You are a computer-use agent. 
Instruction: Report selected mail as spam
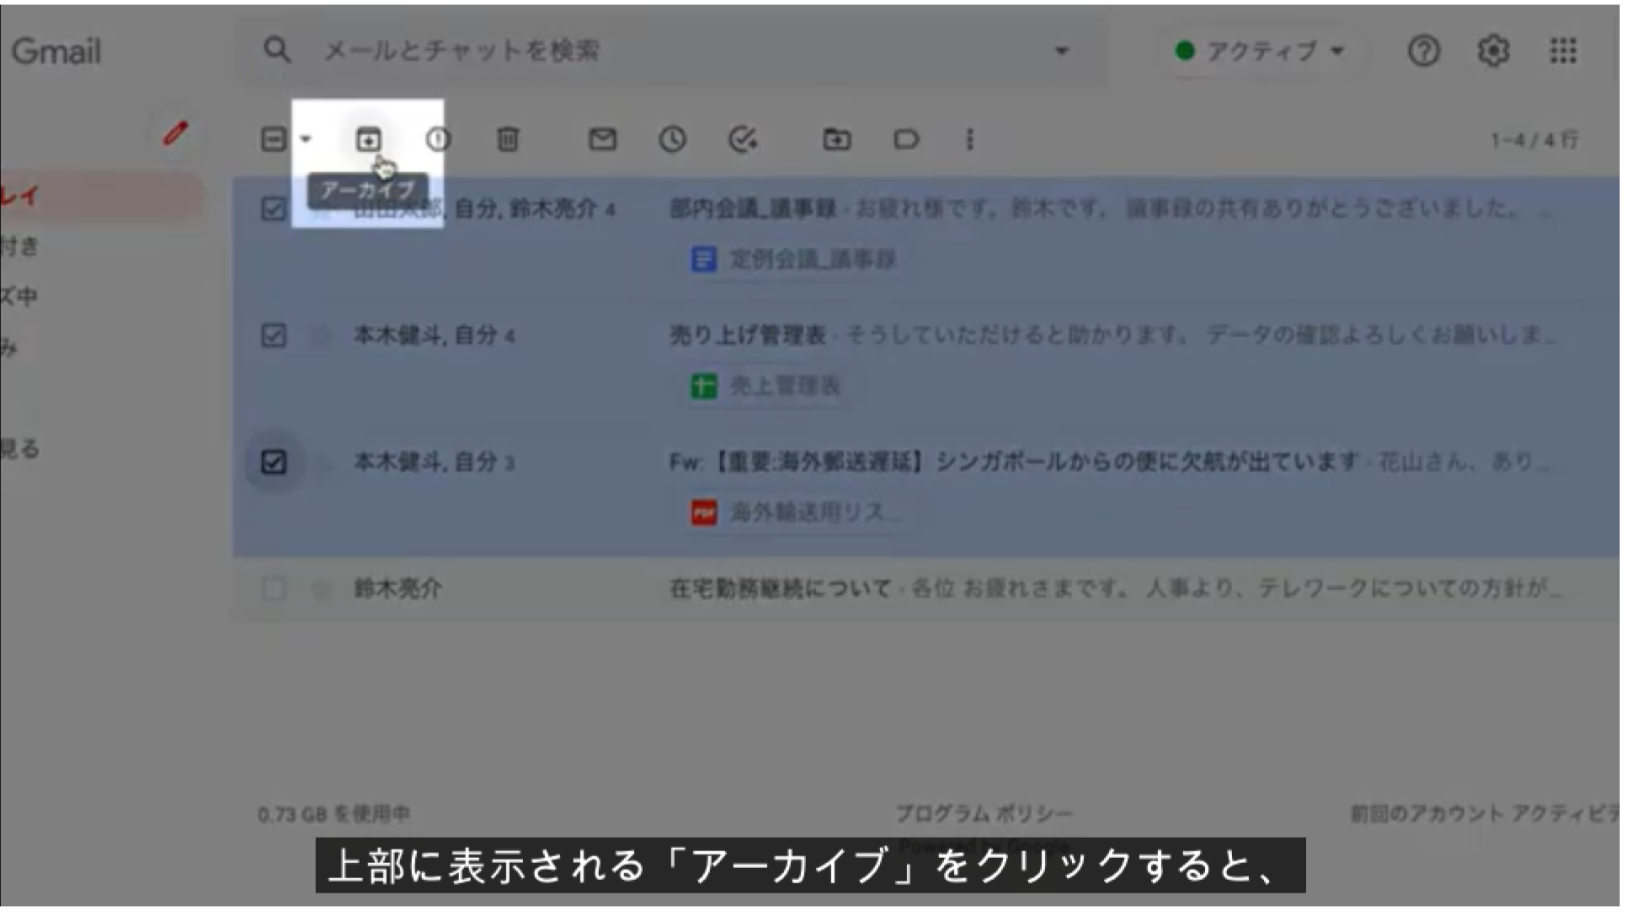[x=438, y=139]
